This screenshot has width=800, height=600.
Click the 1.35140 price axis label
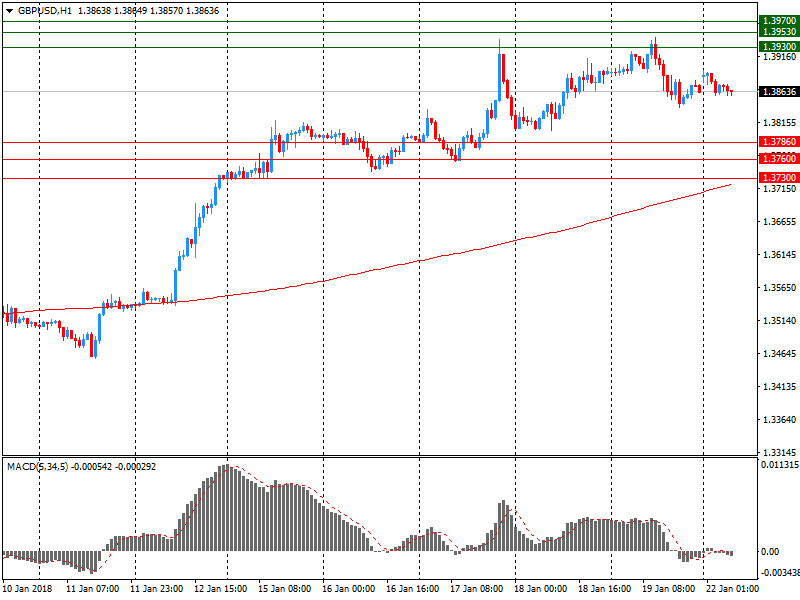point(779,321)
